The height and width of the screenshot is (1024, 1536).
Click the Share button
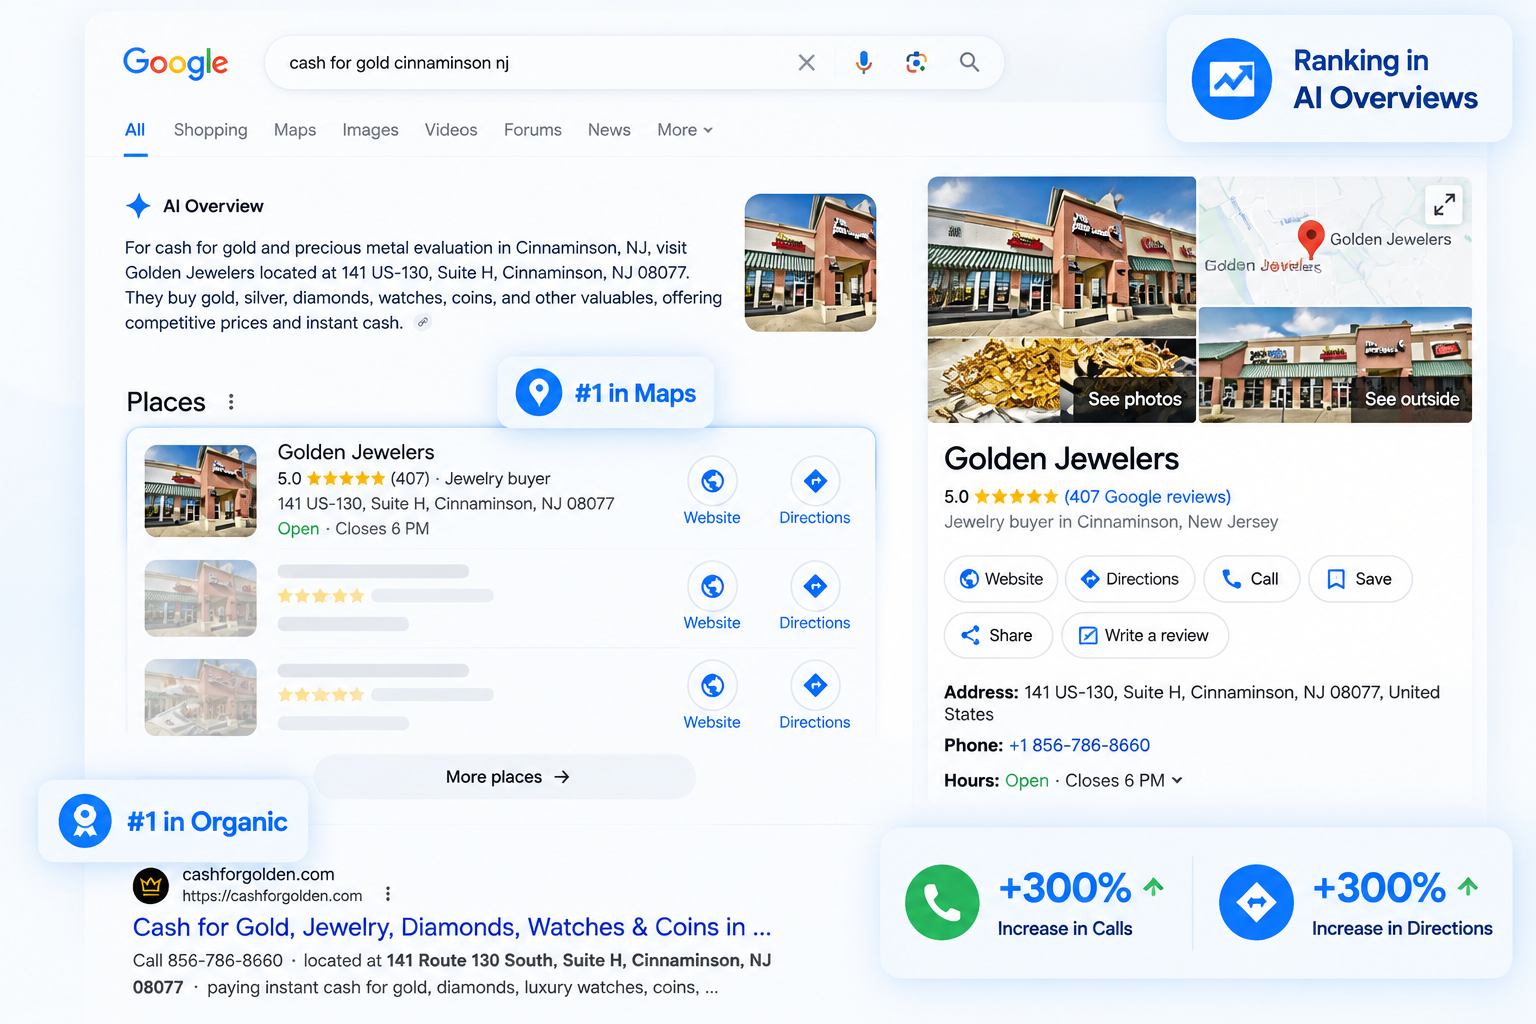pyautogui.click(x=998, y=635)
